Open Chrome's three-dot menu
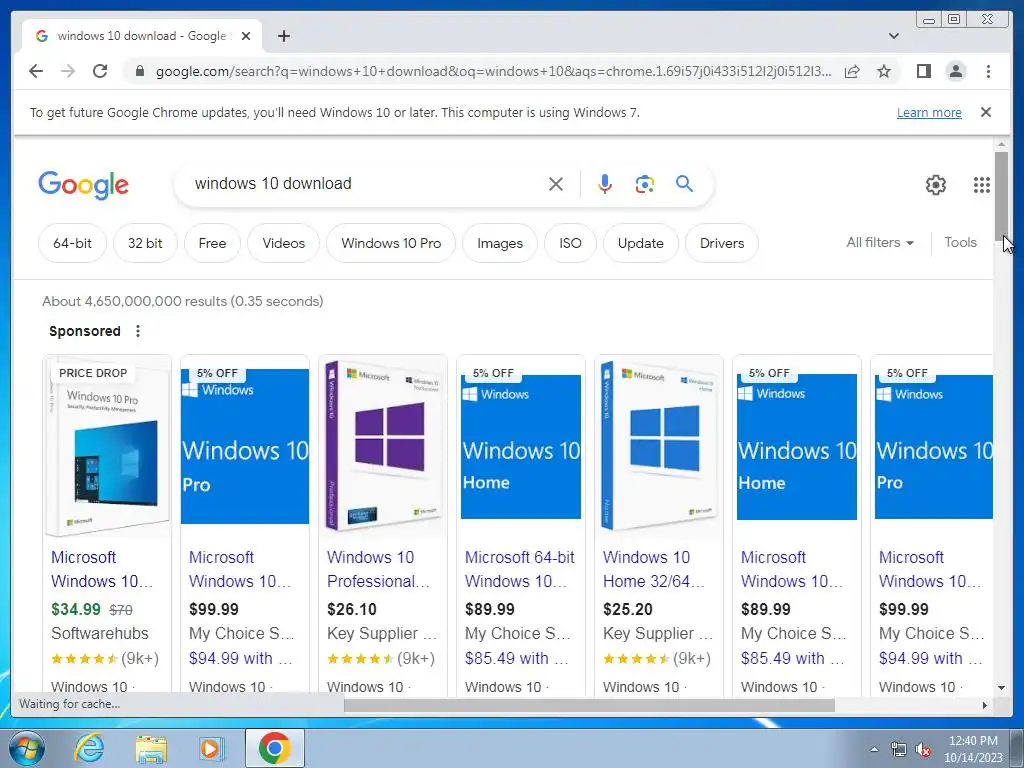This screenshot has height=768, width=1024. coord(988,71)
